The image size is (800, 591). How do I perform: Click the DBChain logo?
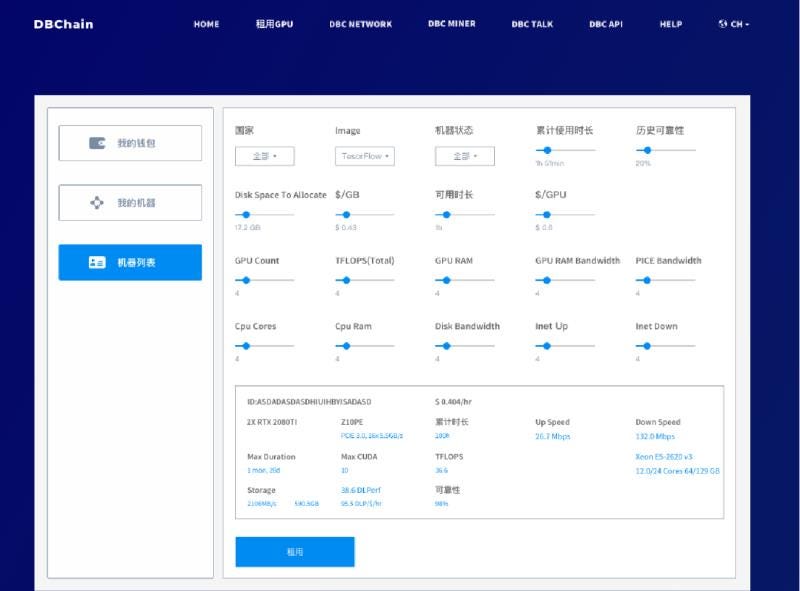click(x=63, y=24)
